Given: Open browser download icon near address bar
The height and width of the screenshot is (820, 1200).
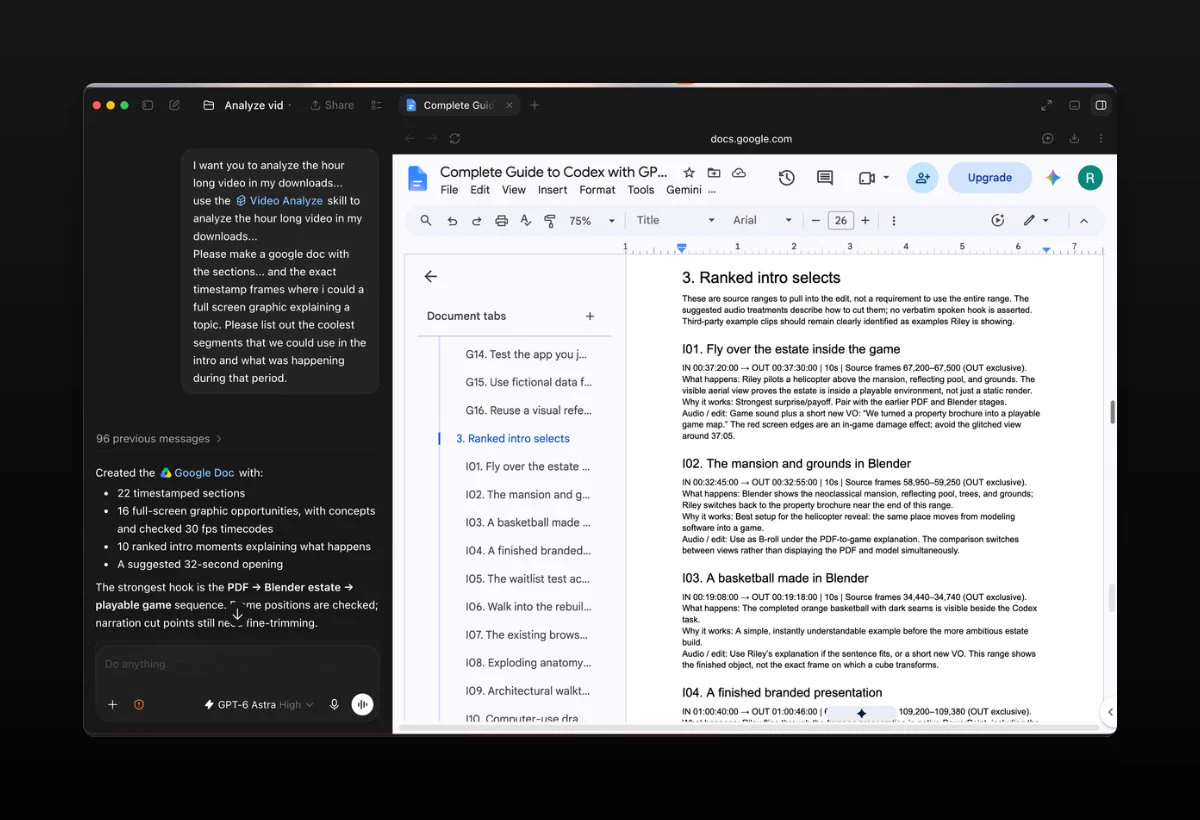Looking at the screenshot, I should coord(1074,138).
